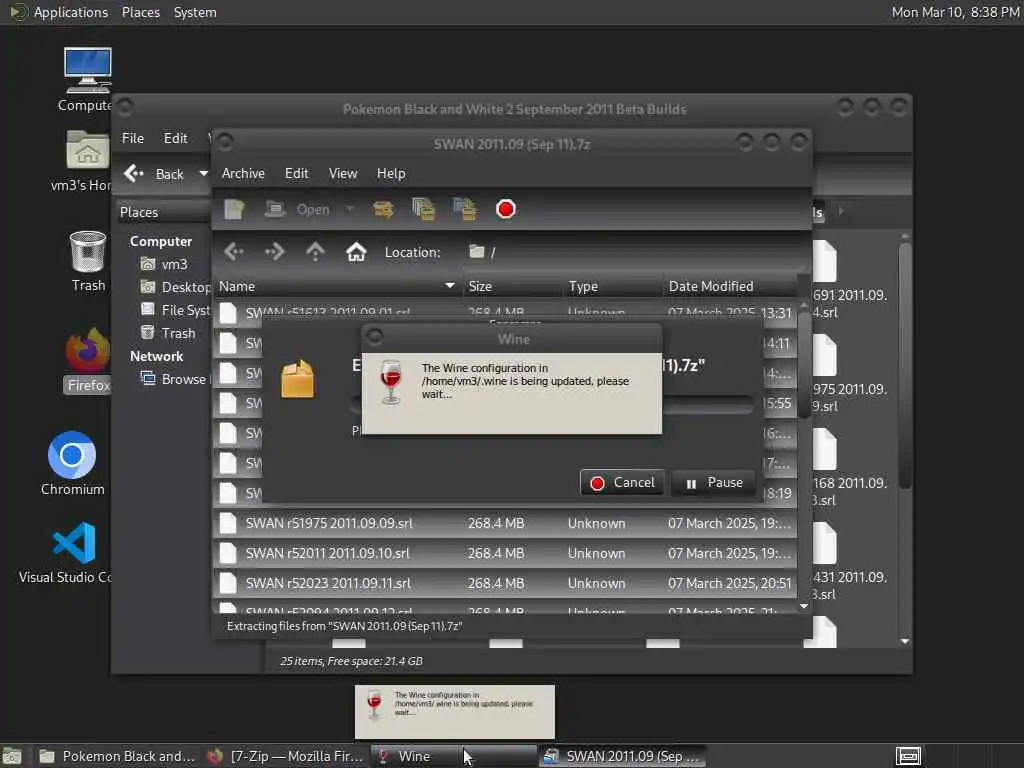This screenshot has height=768, width=1024.
Task: Expand Back history dropdown arrow
Action: point(204,174)
